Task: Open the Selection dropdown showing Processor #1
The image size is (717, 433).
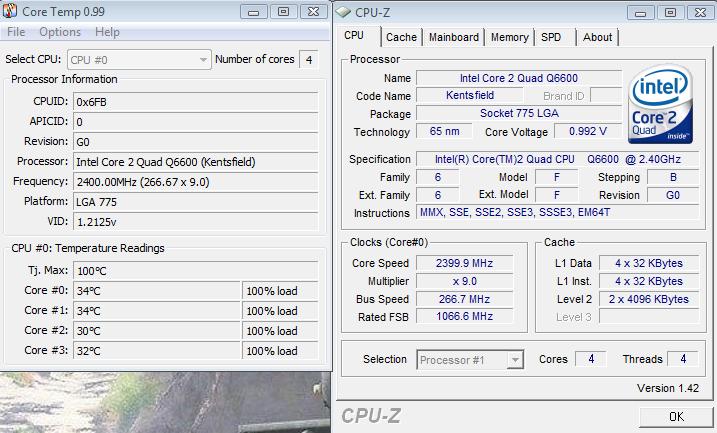Action: coord(470,360)
